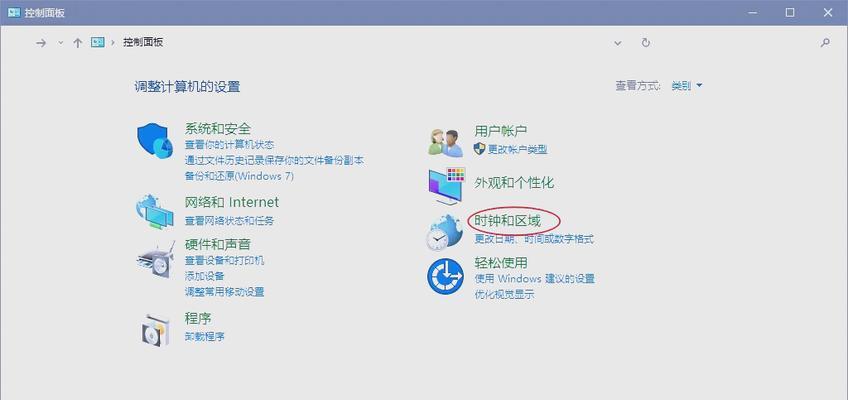Viewport: 848px width, 400px height.
Task: Click the forward navigation arrow
Action: (41, 43)
